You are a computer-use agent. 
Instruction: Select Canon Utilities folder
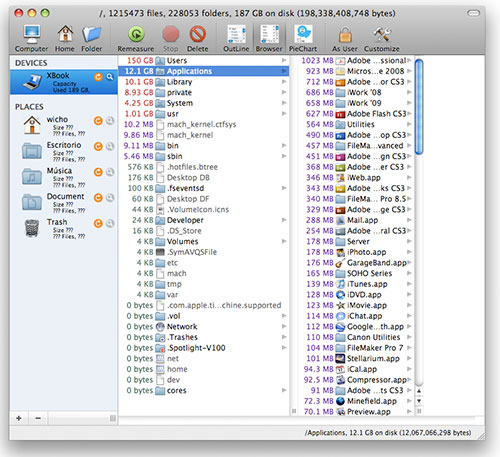pos(356,337)
